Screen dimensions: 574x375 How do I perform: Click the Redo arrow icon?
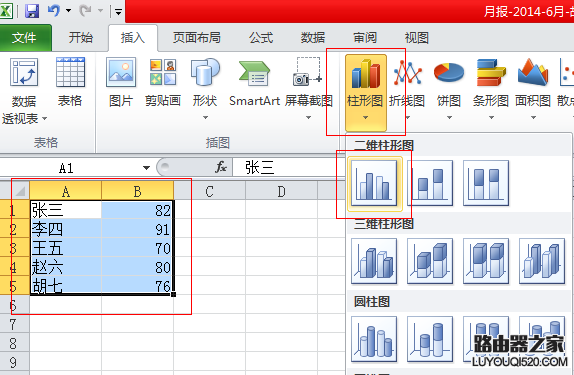(x=85, y=11)
